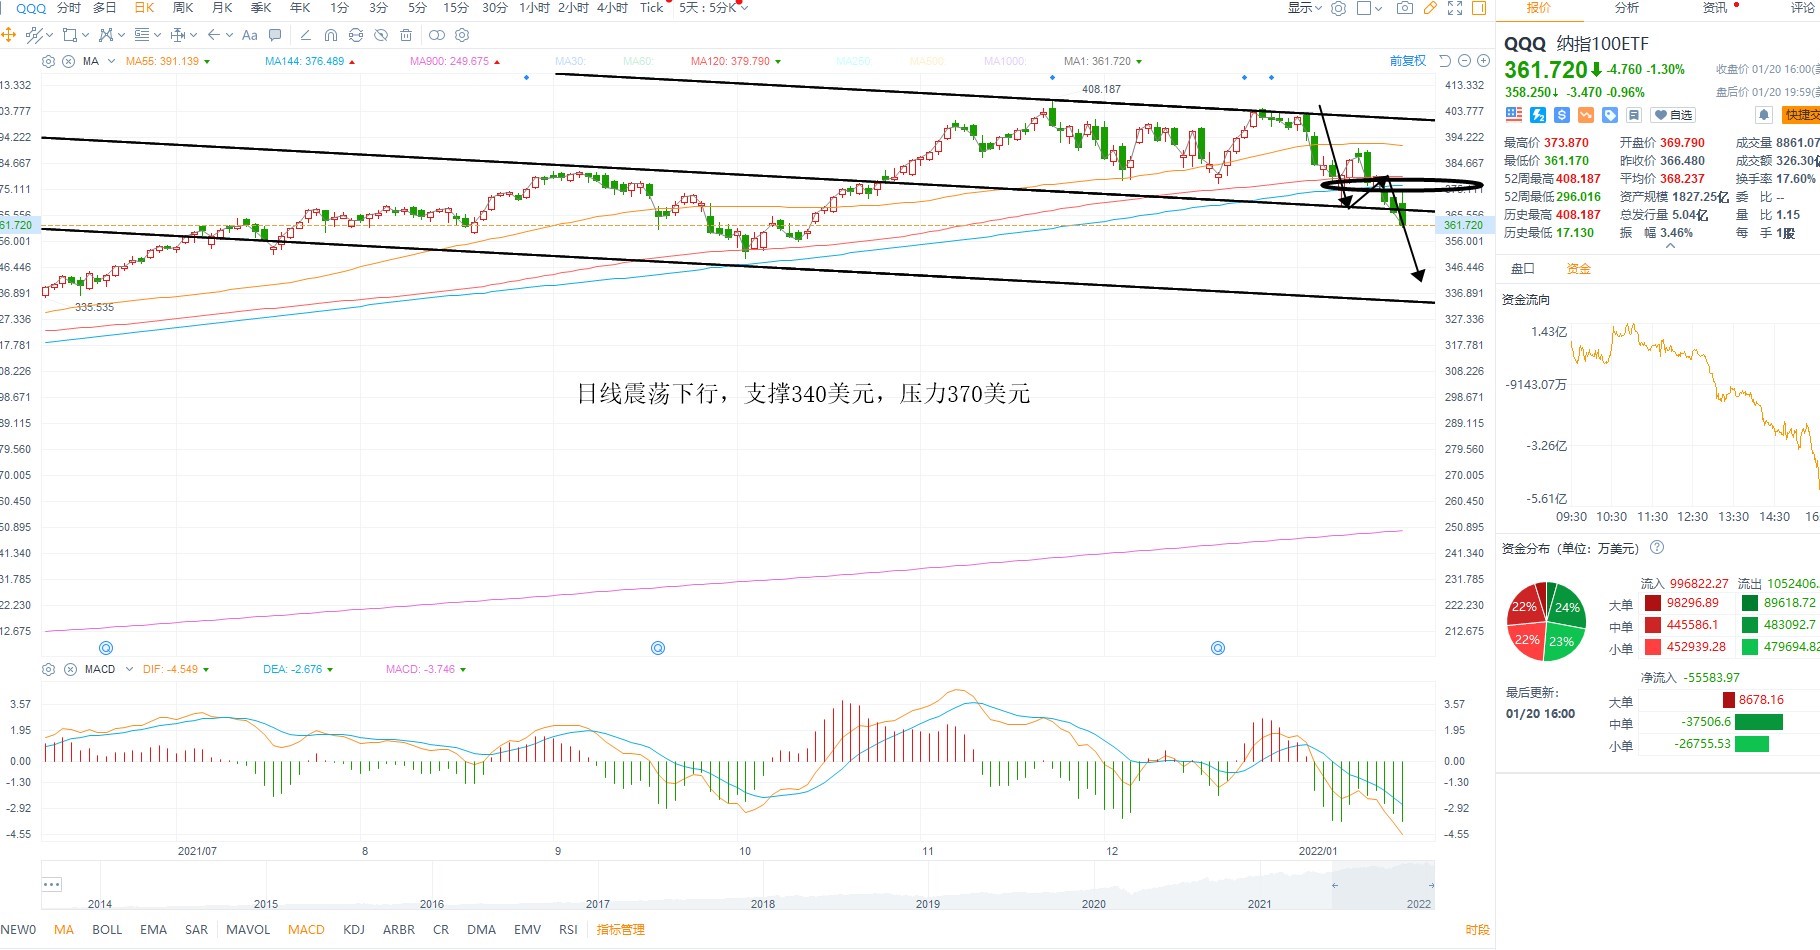1820x950 pixels.
Task: Open 指标管理 indicator management
Action: point(620,930)
